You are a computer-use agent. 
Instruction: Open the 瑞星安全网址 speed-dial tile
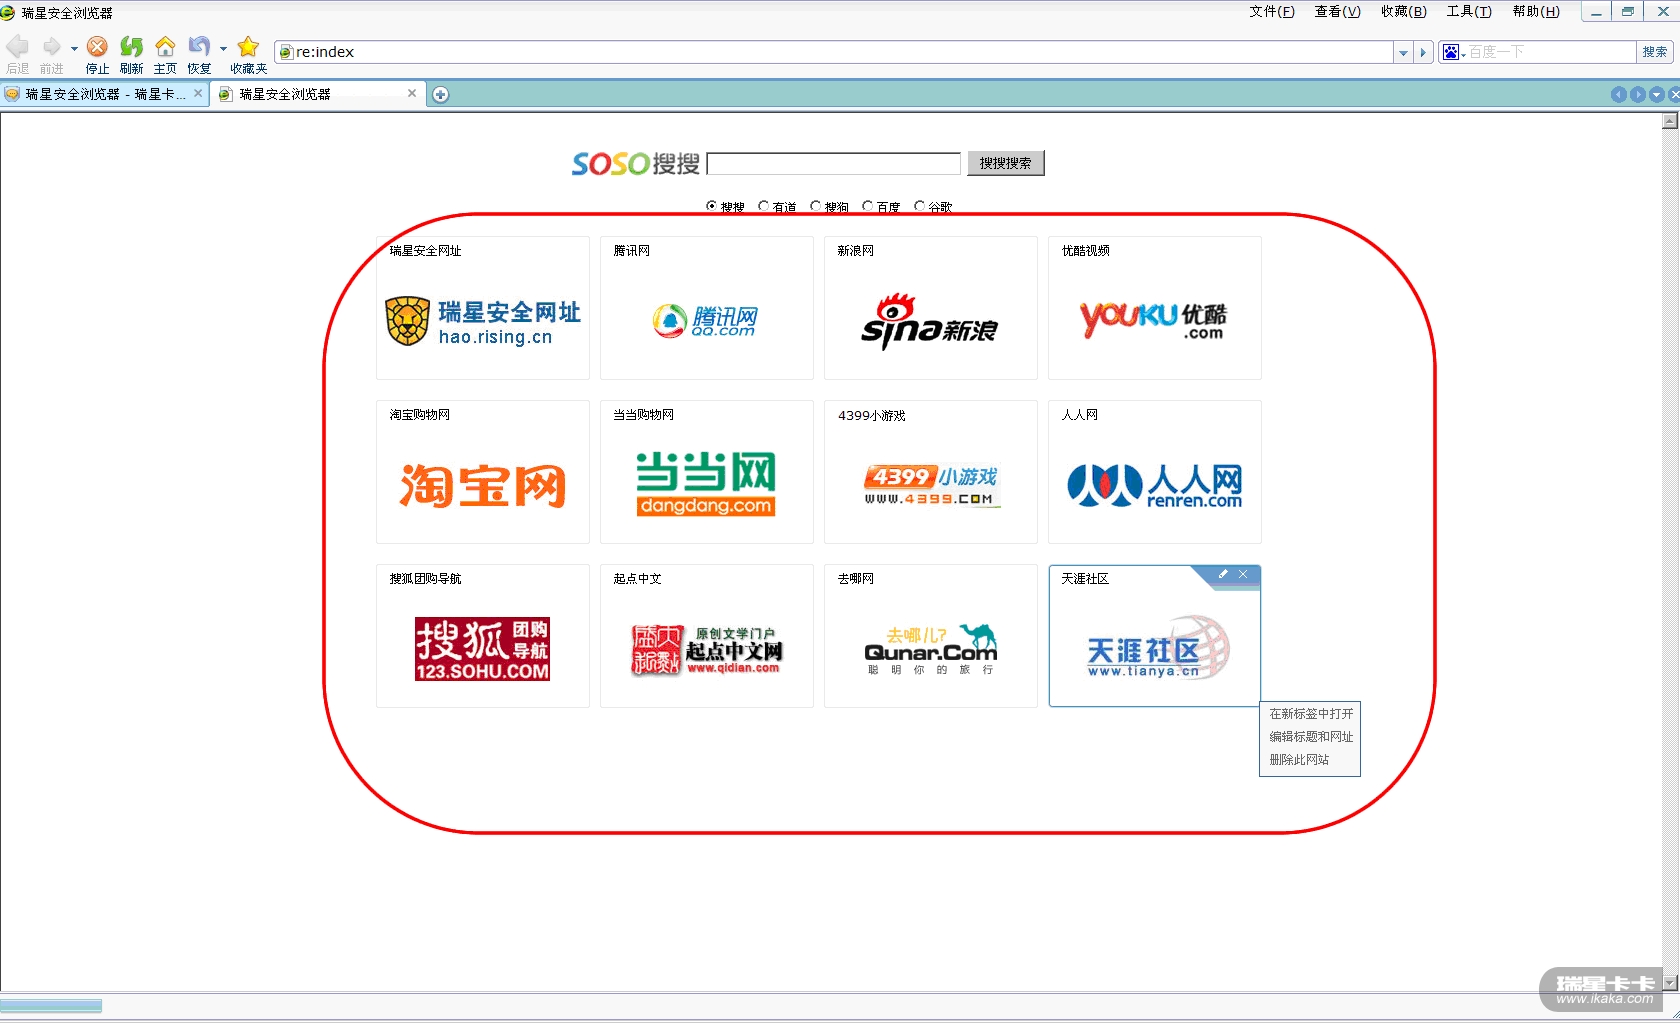[483, 308]
